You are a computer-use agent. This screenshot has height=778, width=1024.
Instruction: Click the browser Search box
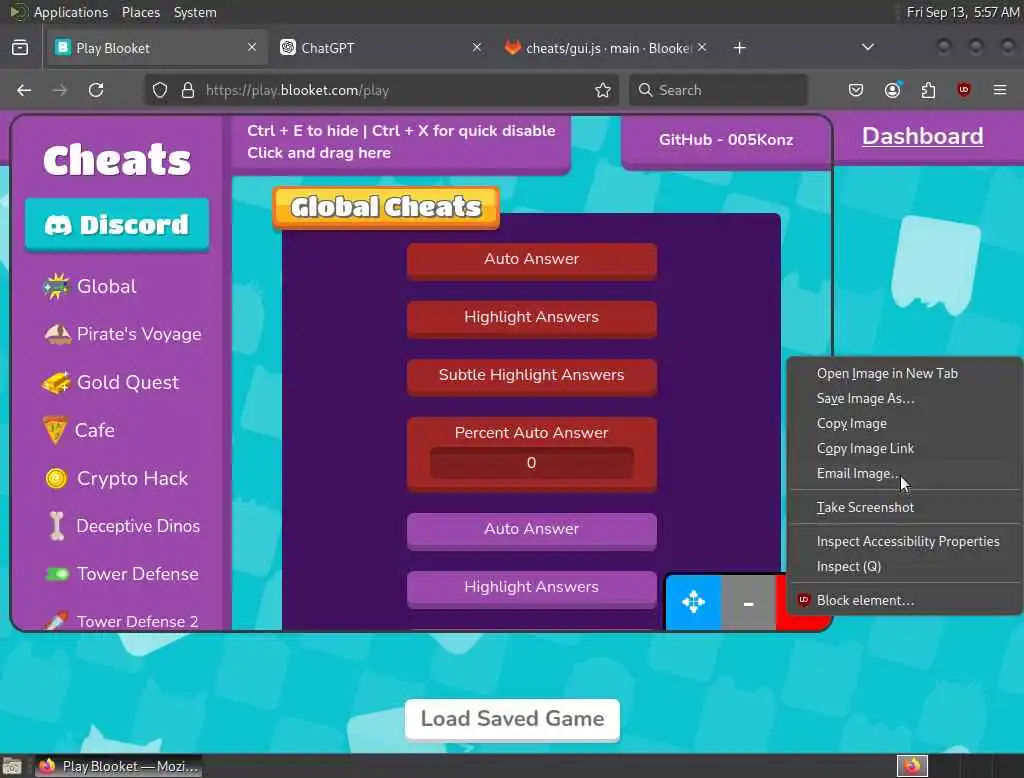click(718, 90)
